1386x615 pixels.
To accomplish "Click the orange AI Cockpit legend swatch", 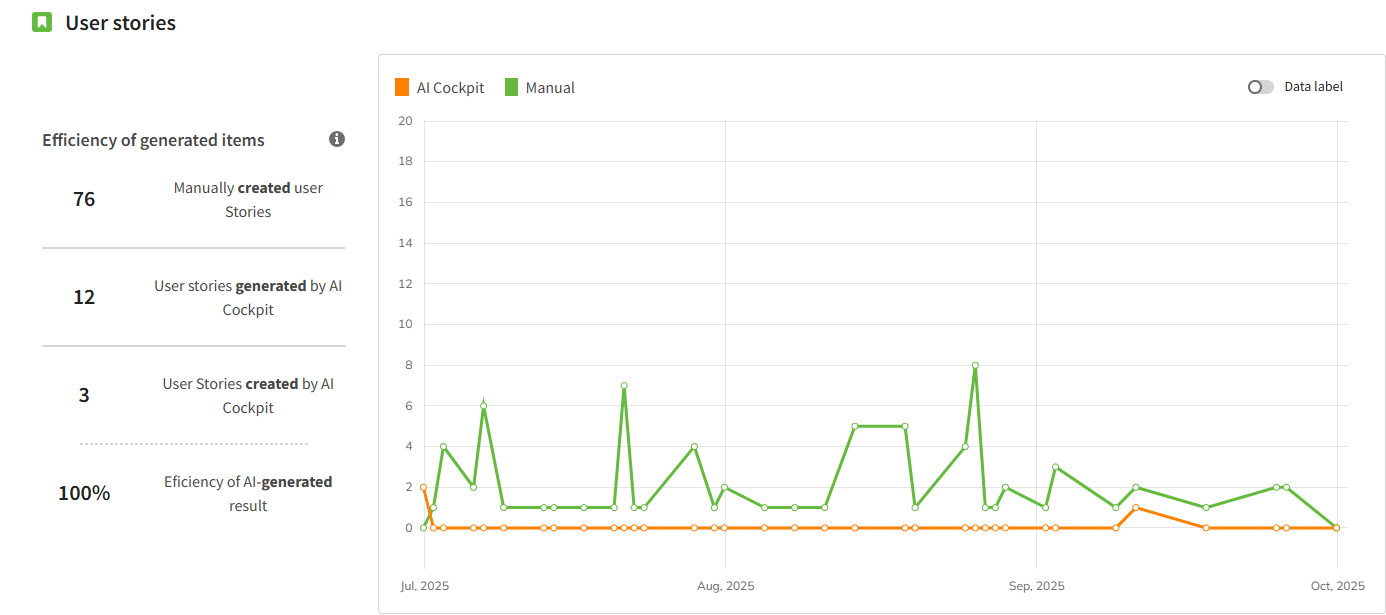I will pos(402,87).
